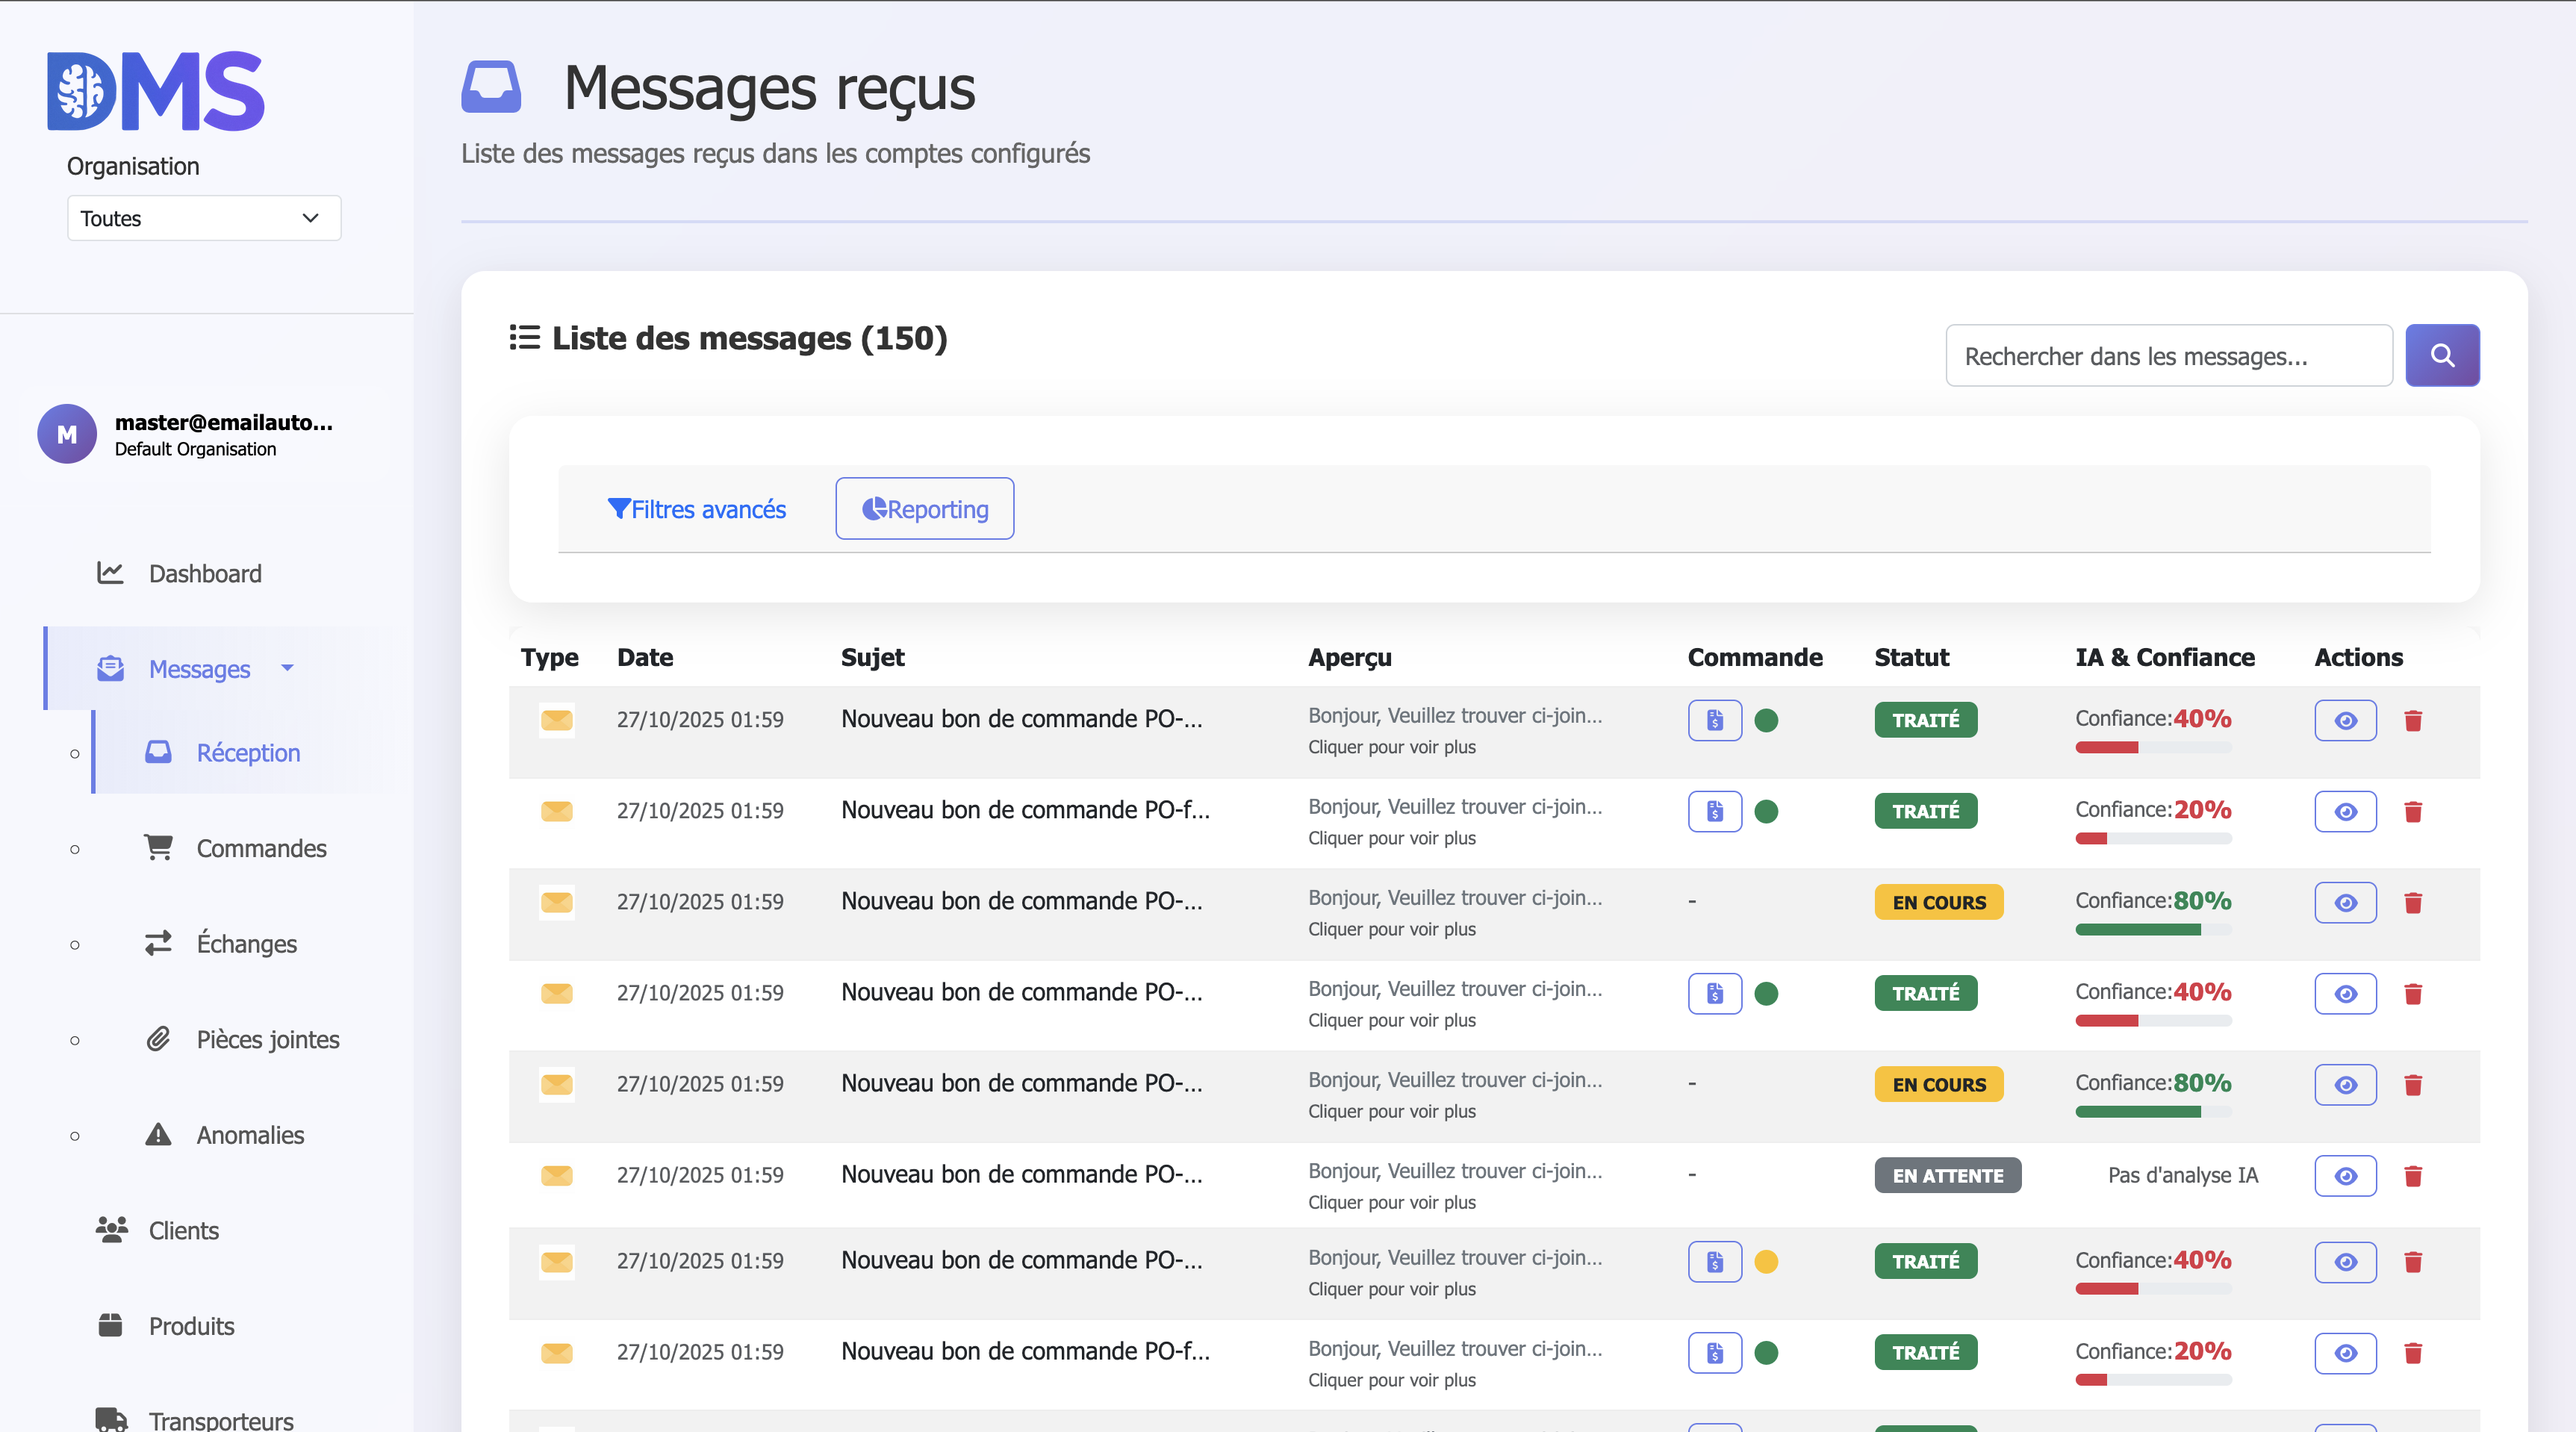Viewport: 2576px width, 1432px height.
Task: Click eye button on EN ATTENTE message
Action: coord(2345,1176)
